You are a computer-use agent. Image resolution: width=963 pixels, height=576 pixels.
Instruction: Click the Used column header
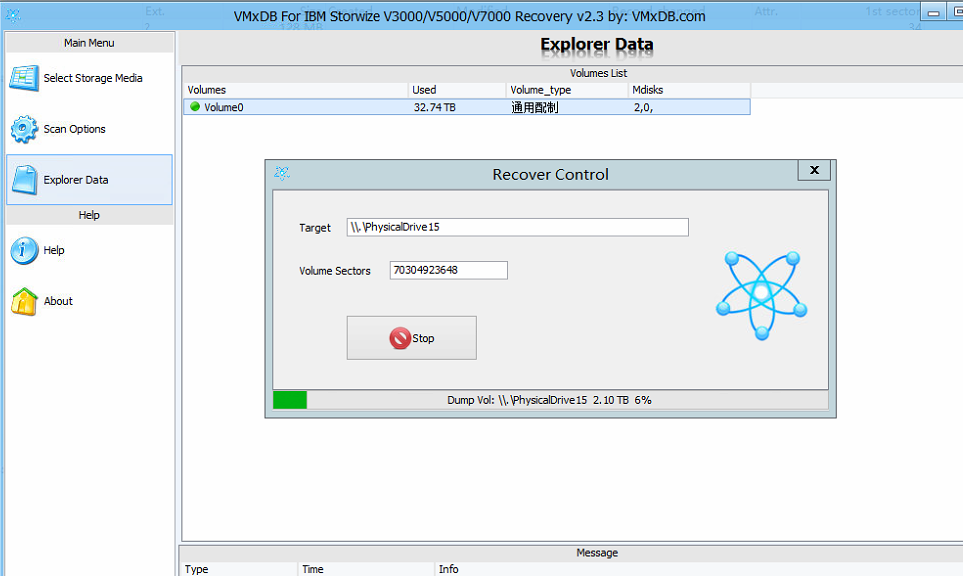click(457, 90)
